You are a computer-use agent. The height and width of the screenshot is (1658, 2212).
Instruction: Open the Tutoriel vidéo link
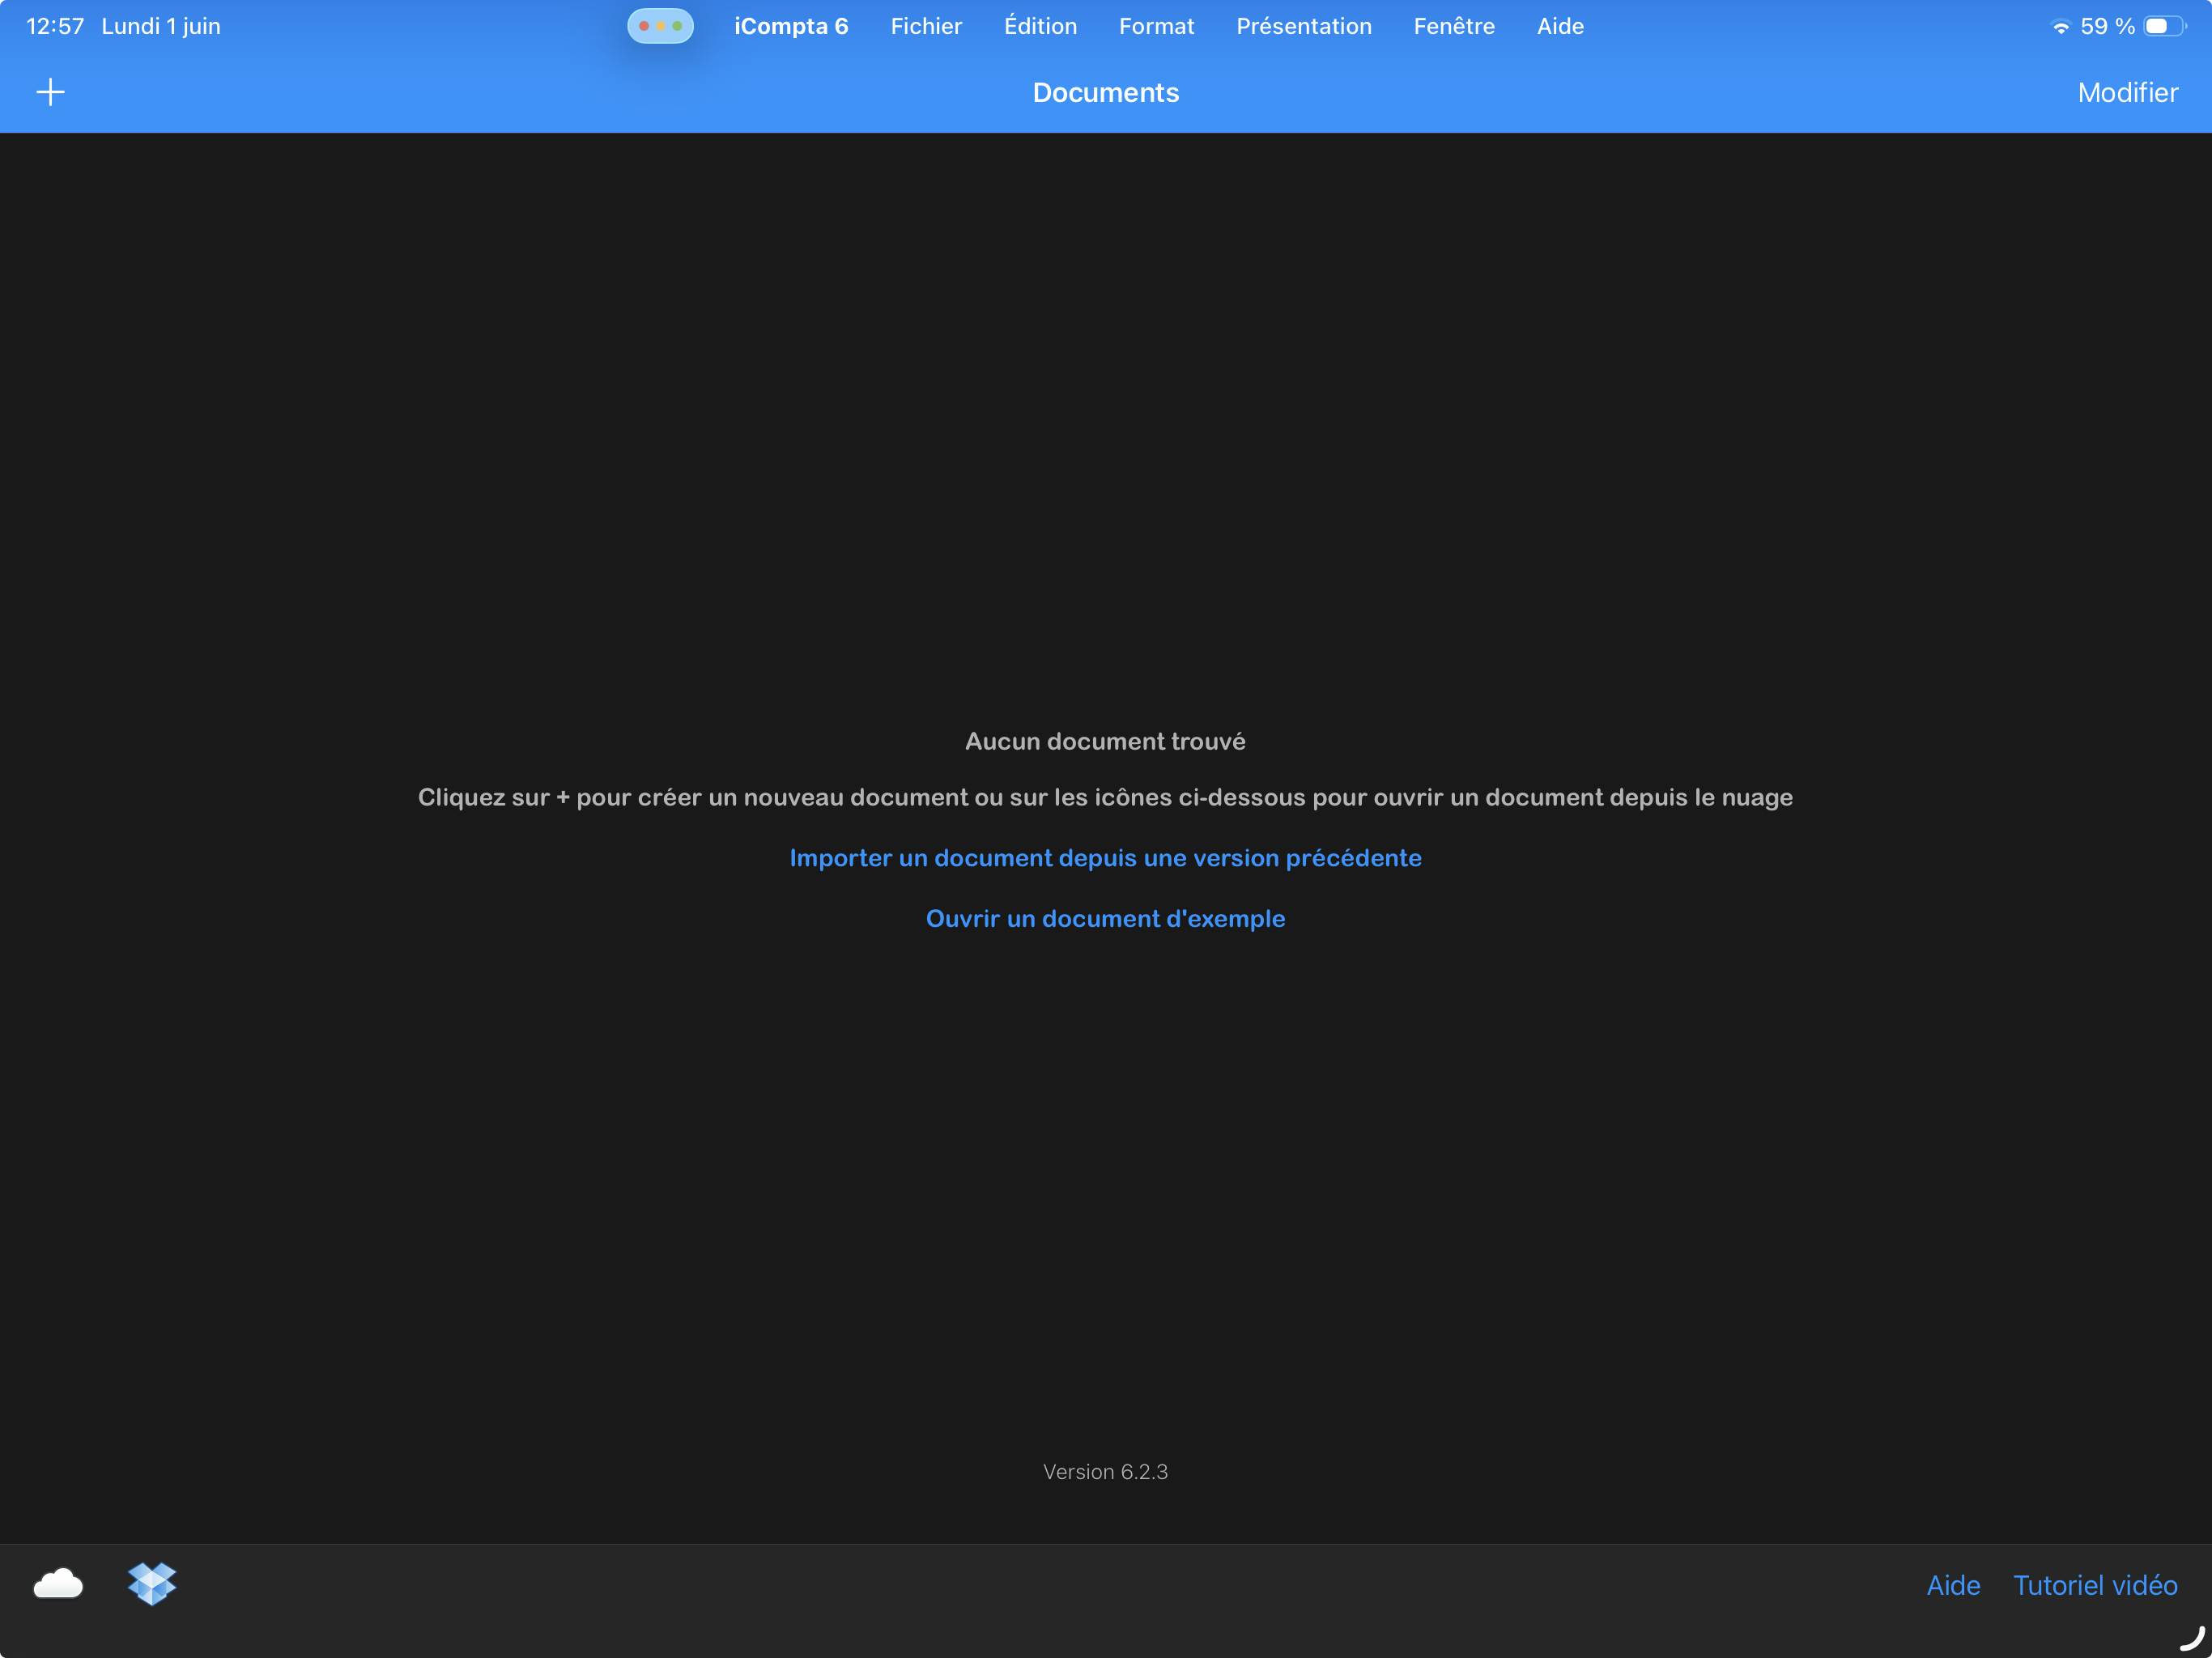coord(2095,1585)
